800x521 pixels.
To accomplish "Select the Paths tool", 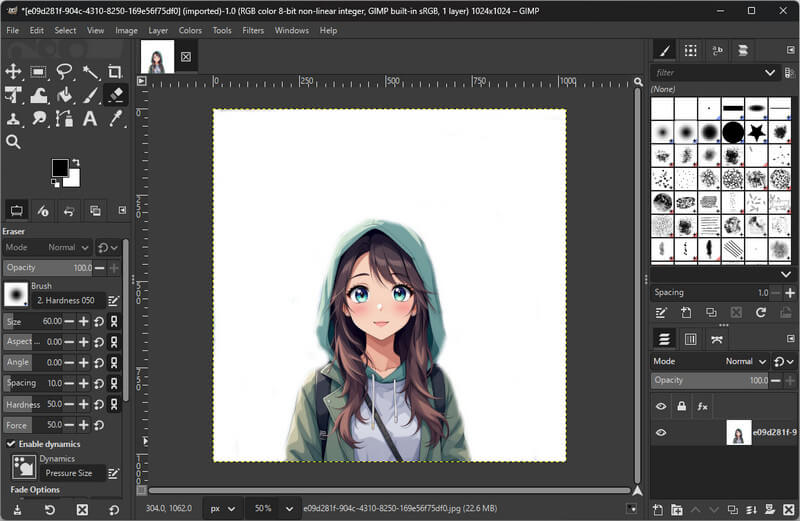I will click(x=64, y=119).
